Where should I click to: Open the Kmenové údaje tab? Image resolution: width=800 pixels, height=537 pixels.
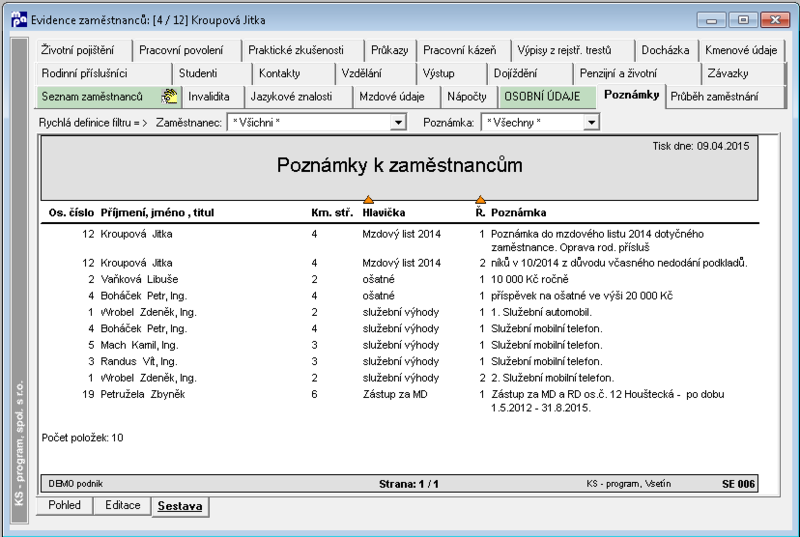(x=741, y=50)
